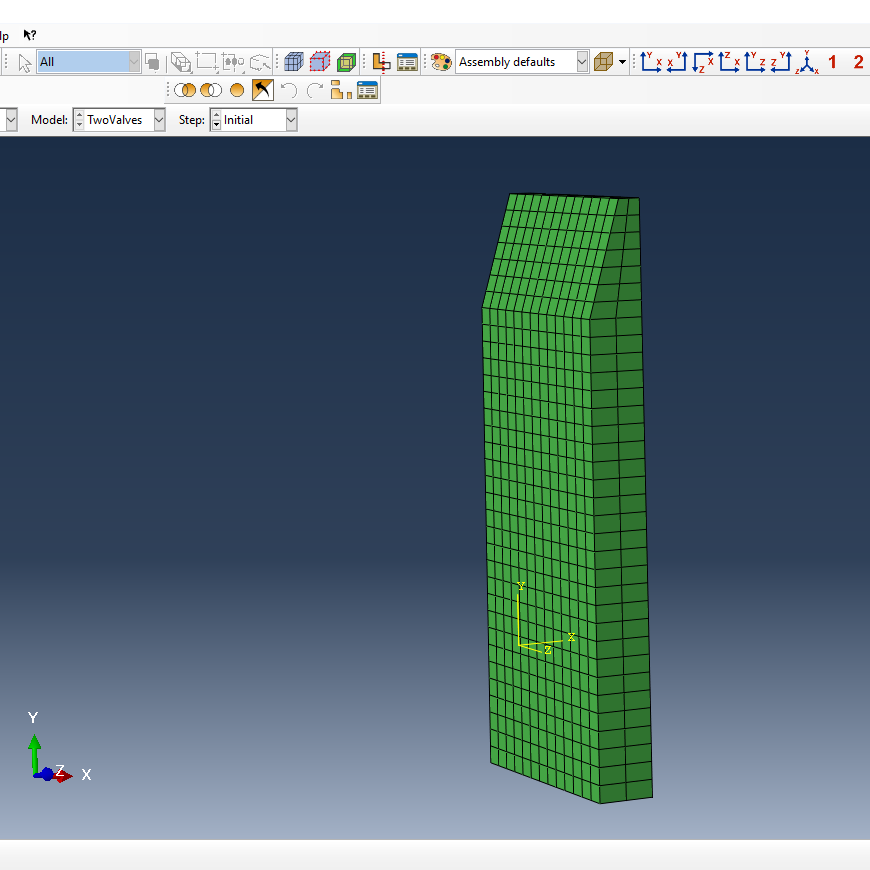This screenshot has height=870, width=870.
Task: Switch to shaded render style (green cube)
Action: 346,62
